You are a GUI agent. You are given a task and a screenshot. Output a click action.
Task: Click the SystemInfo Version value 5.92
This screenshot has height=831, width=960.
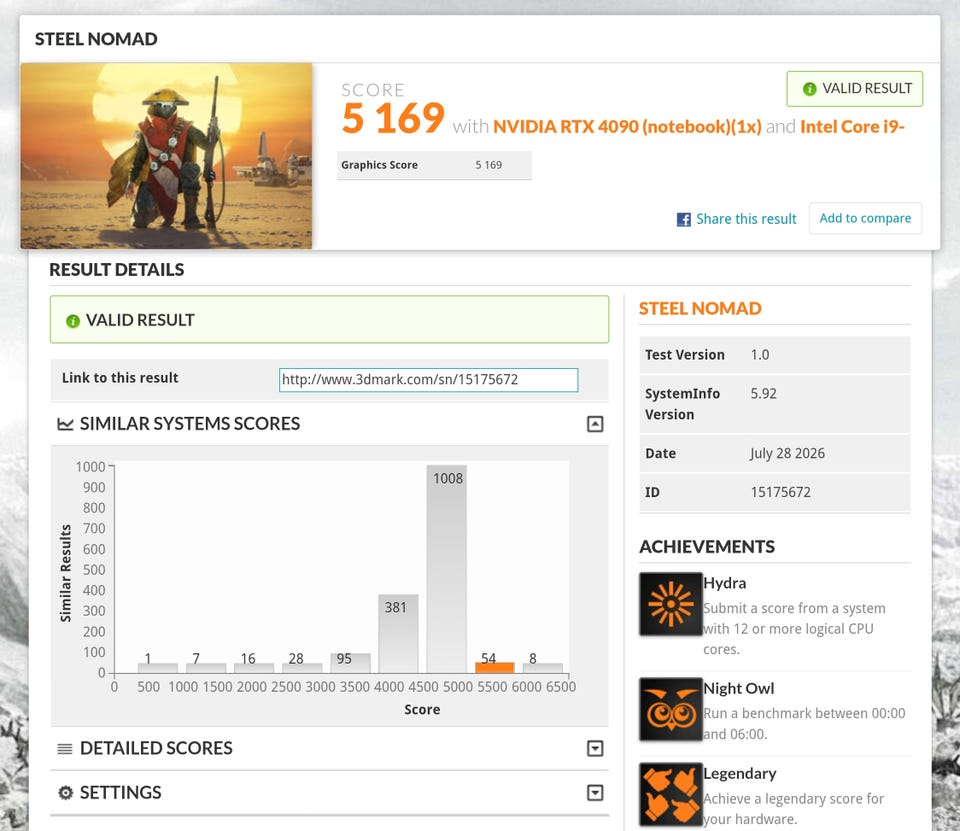tap(763, 394)
